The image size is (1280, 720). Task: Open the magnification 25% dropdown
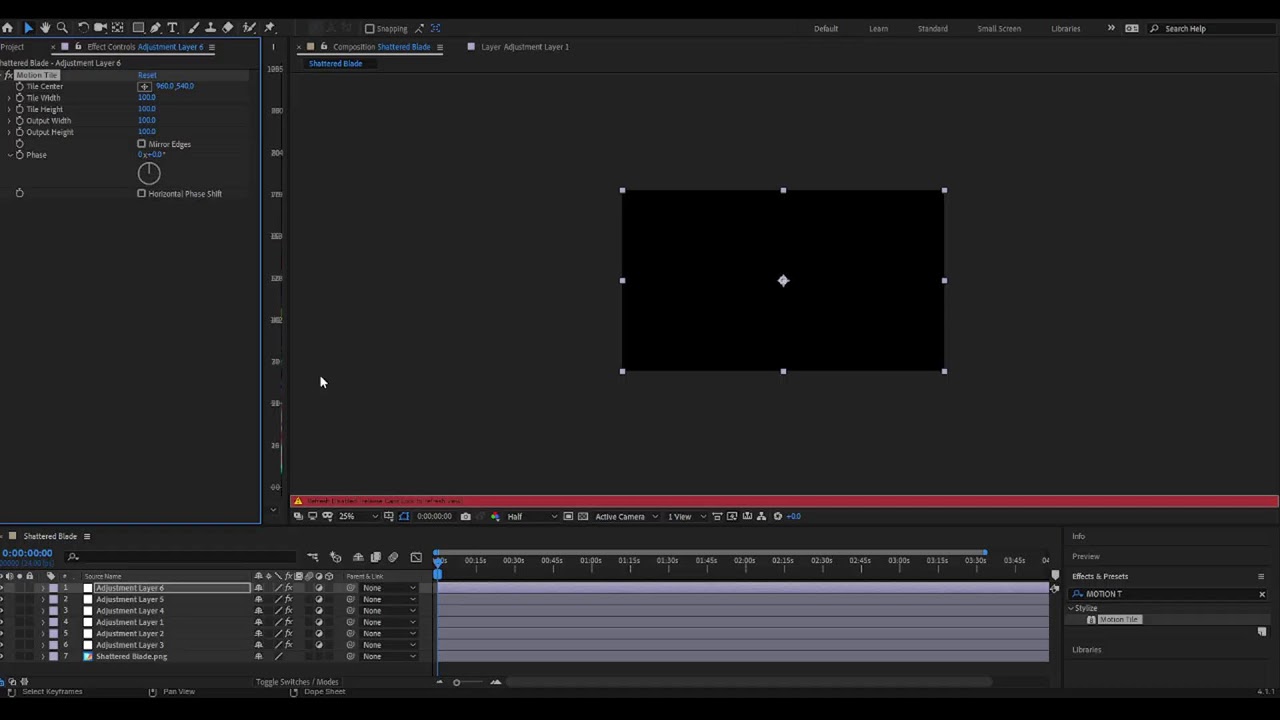tap(358, 516)
